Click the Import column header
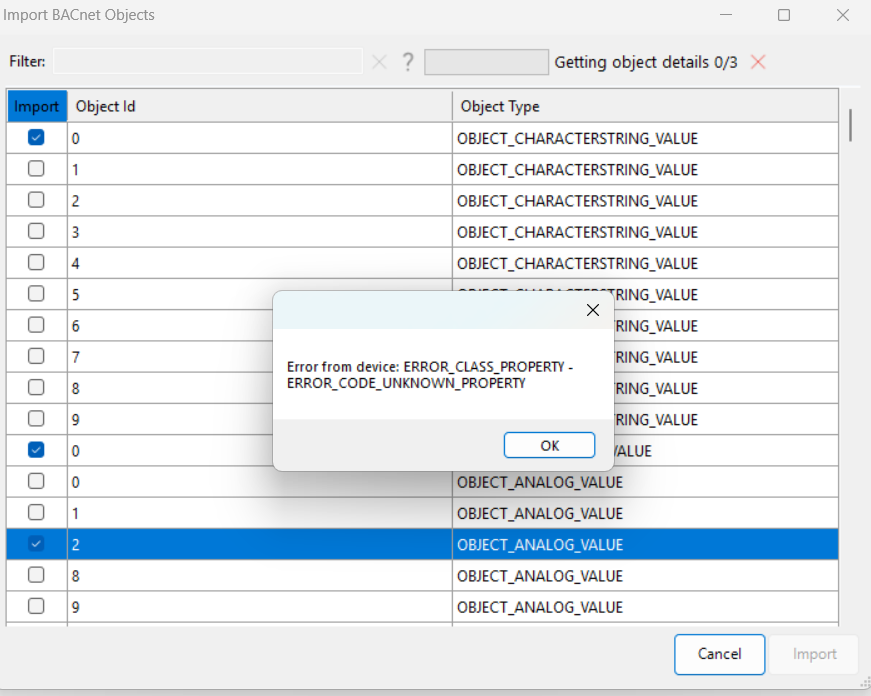Screen dimensions: 871x696 click(37, 107)
